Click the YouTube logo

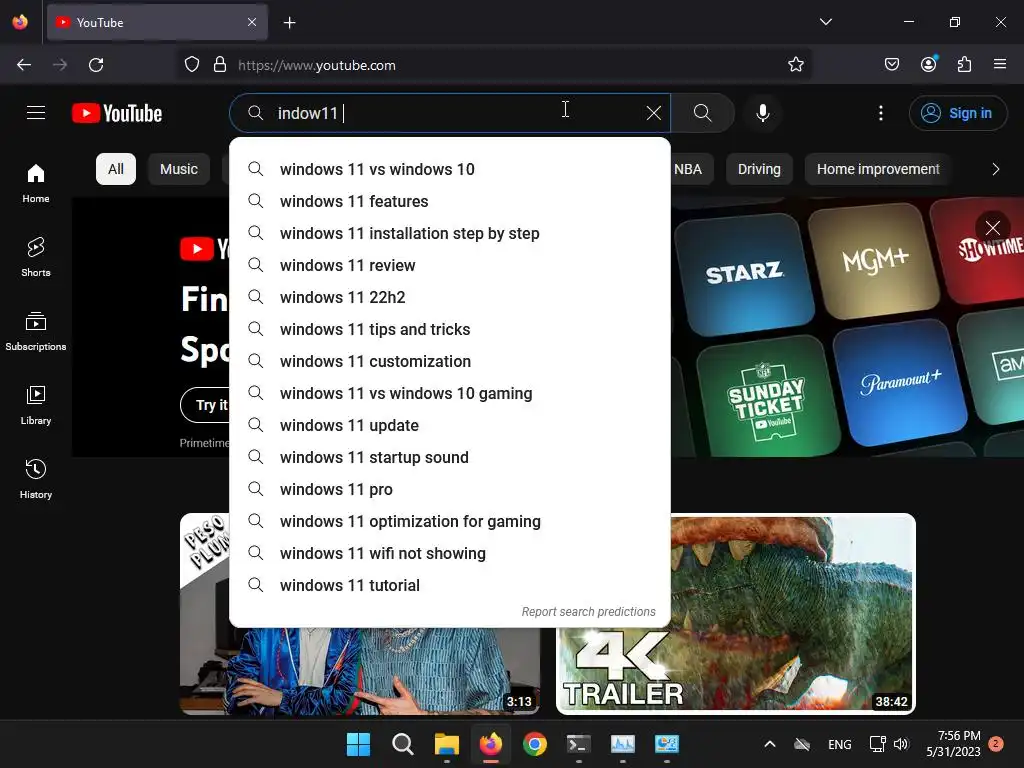[x=117, y=113]
